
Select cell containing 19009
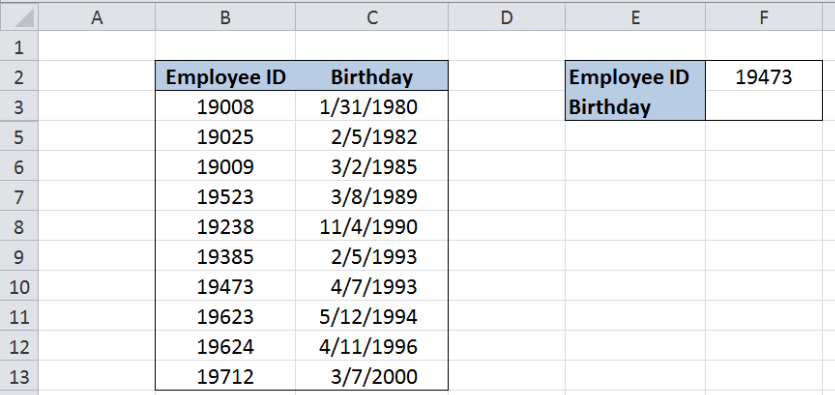pyautogui.click(x=225, y=167)
